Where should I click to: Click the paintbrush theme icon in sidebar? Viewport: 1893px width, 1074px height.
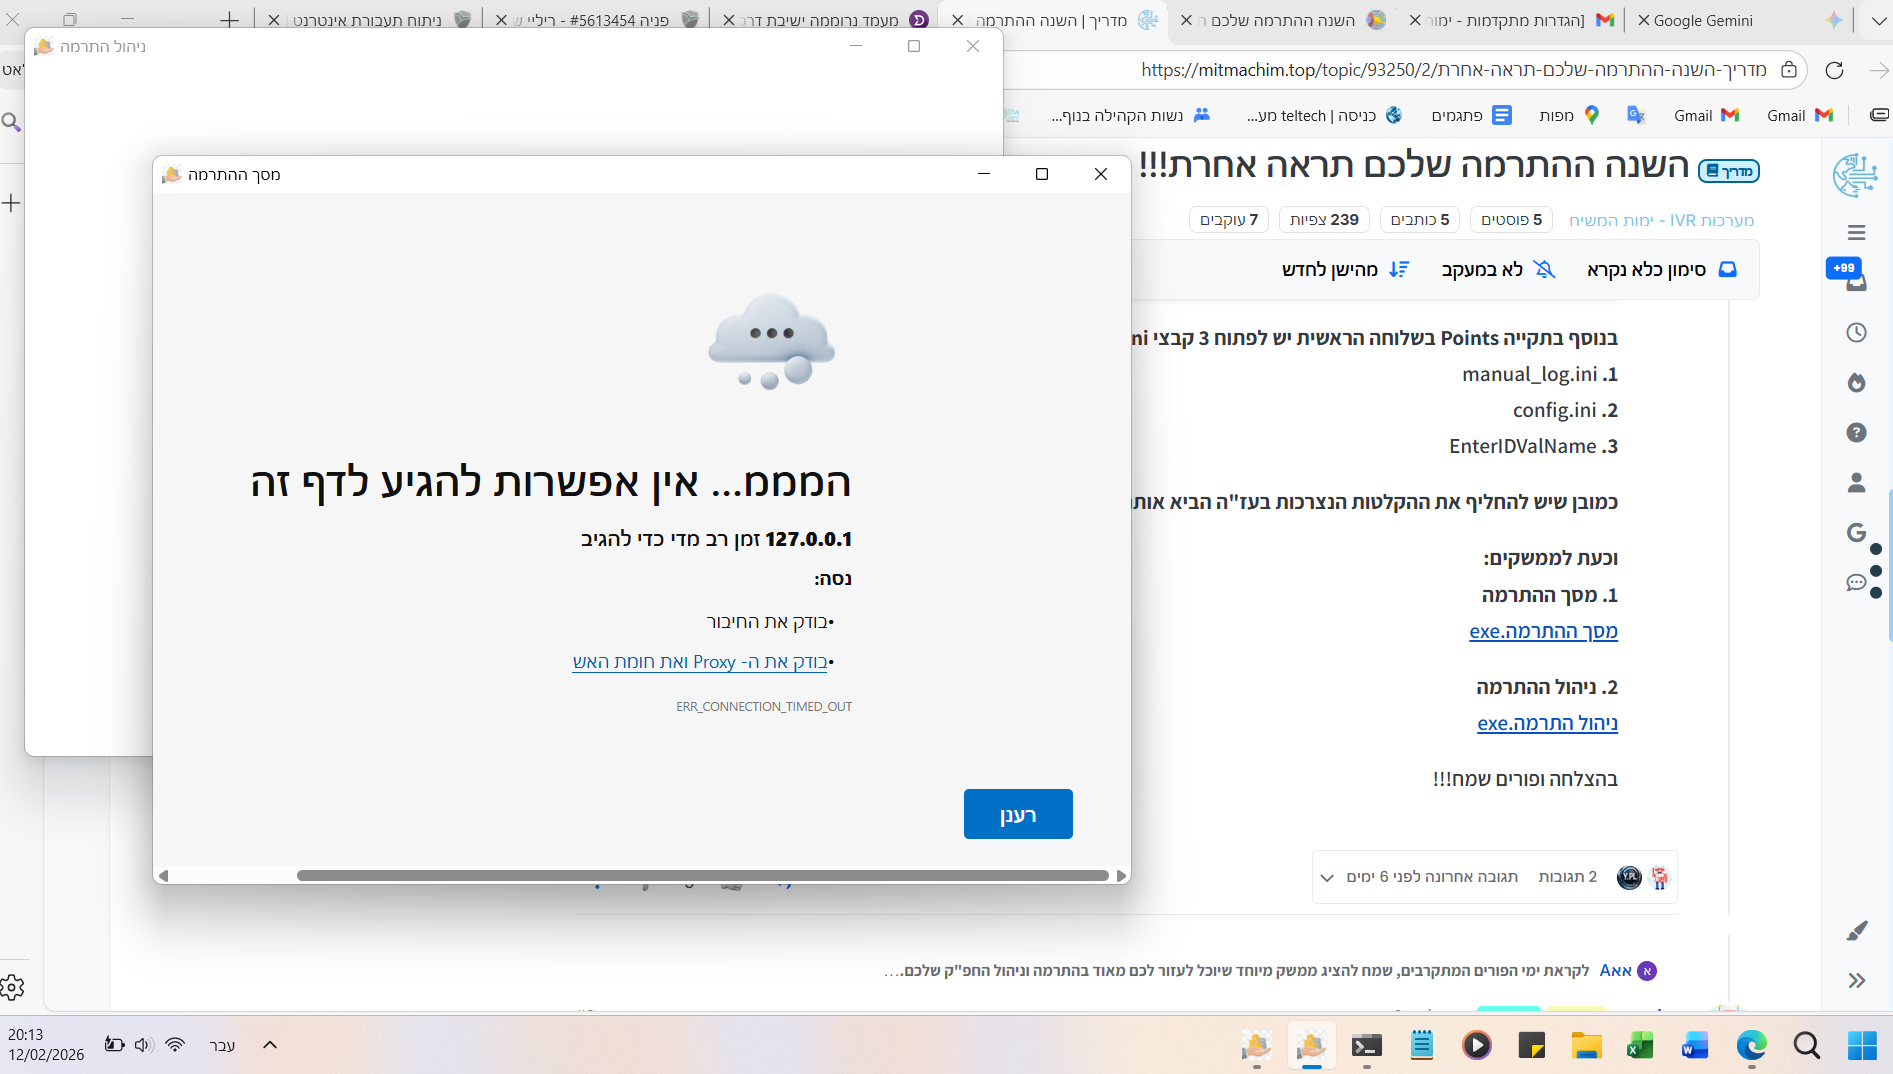[1856, 931]
